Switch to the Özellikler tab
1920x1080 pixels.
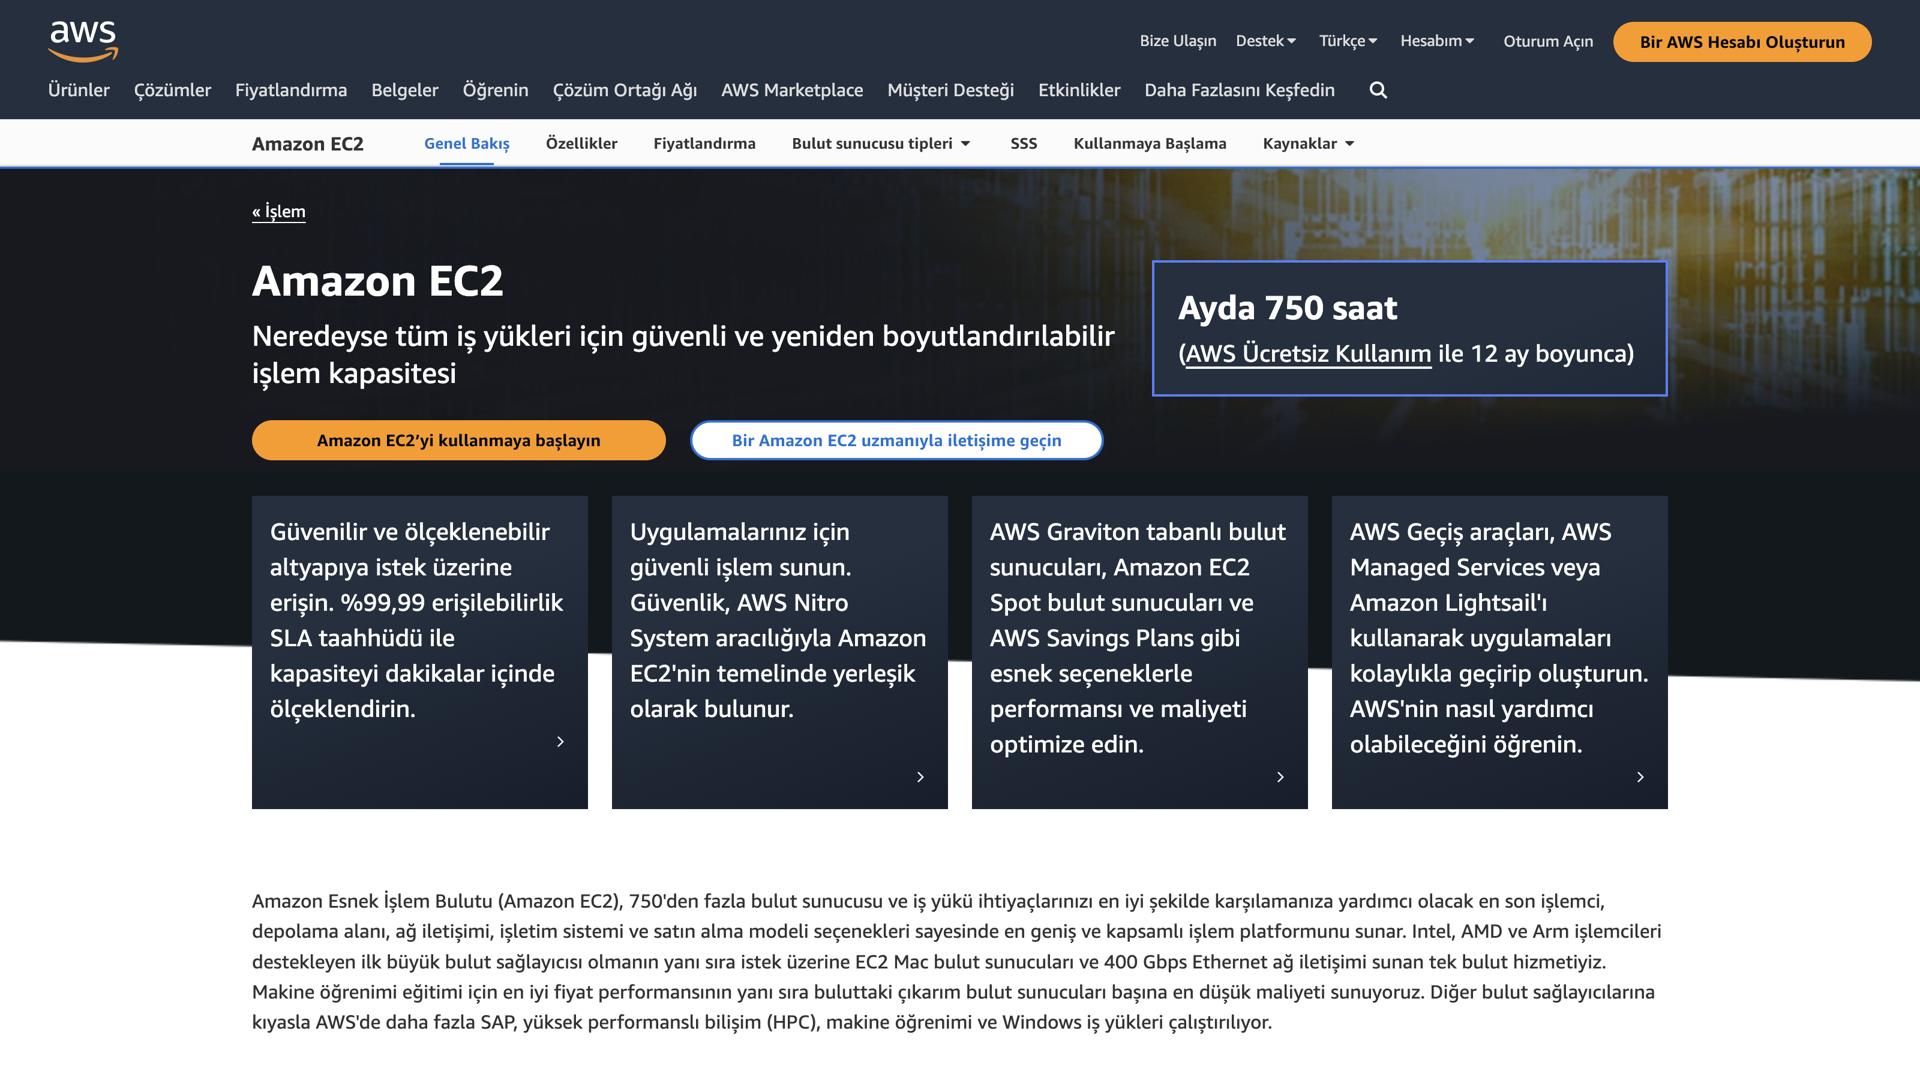[581, 143]
